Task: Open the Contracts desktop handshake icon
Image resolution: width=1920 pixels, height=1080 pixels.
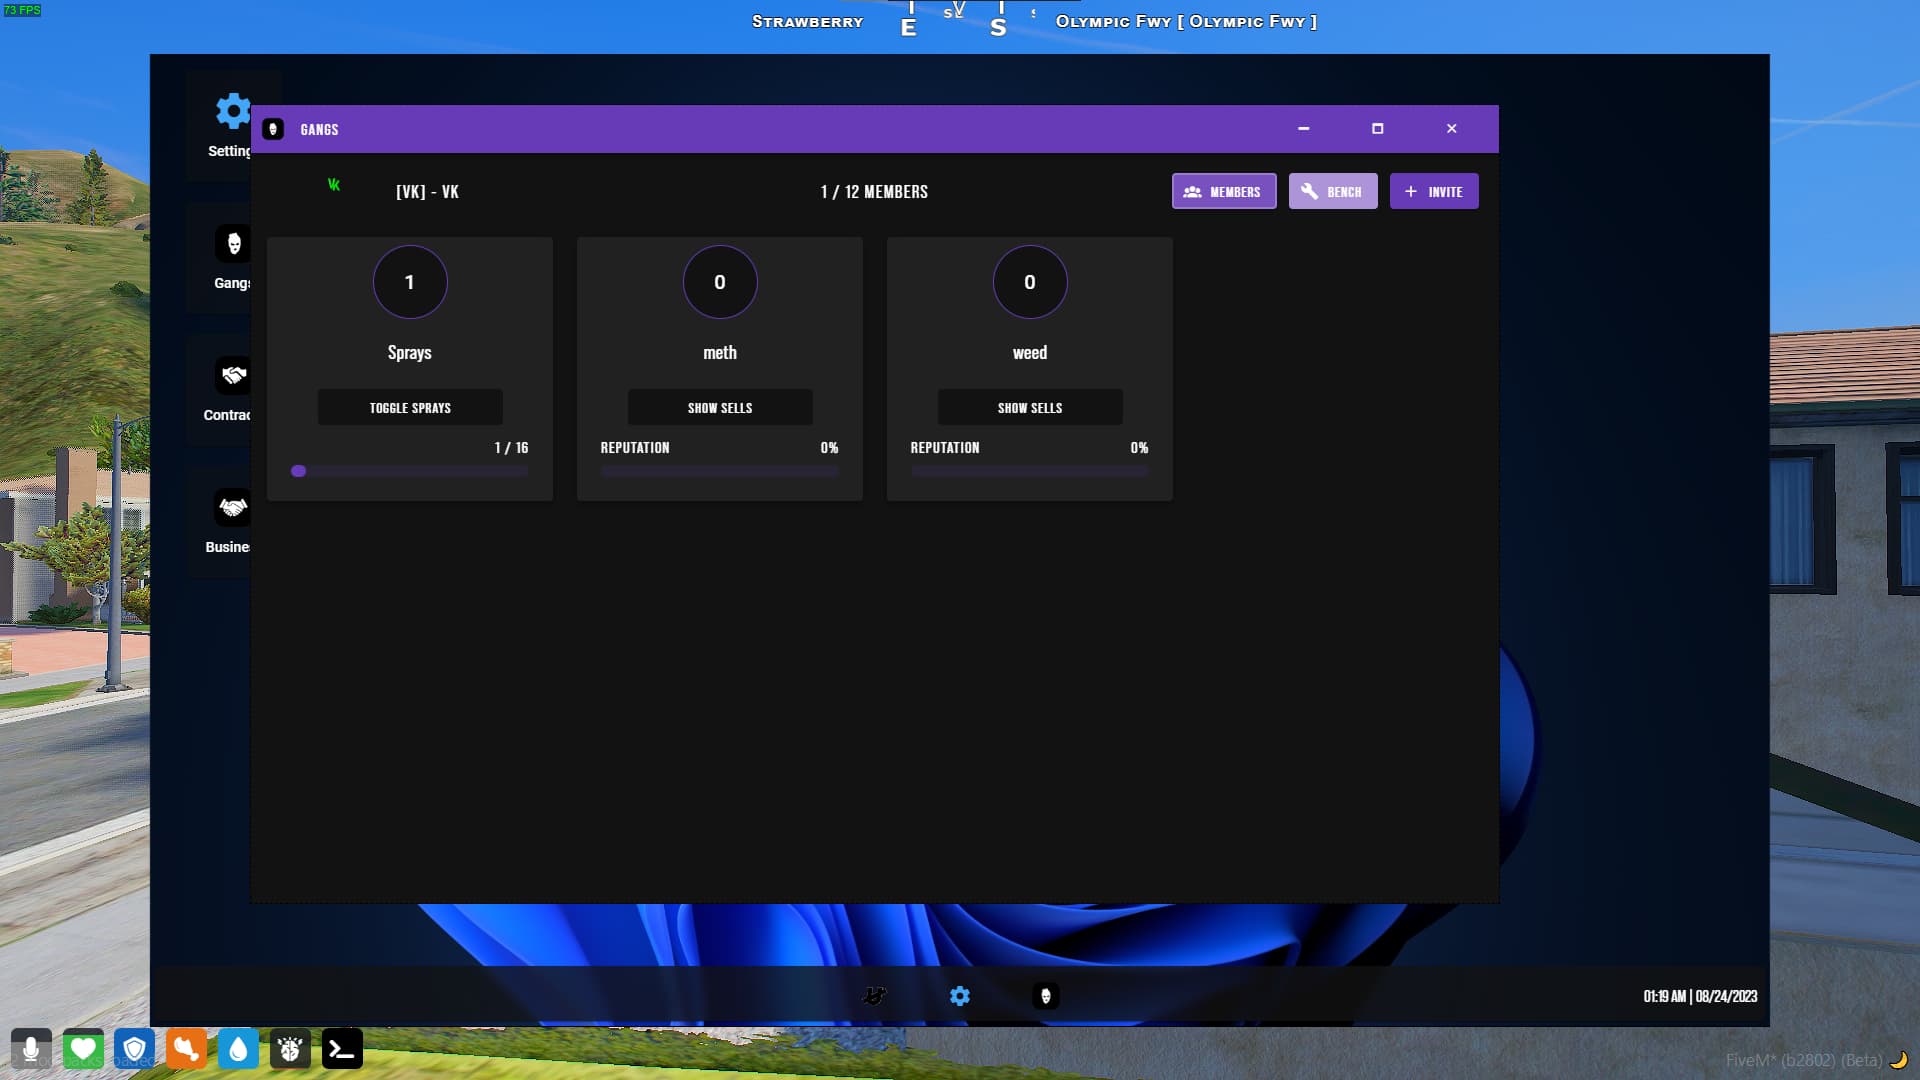Action: point(233,376)
